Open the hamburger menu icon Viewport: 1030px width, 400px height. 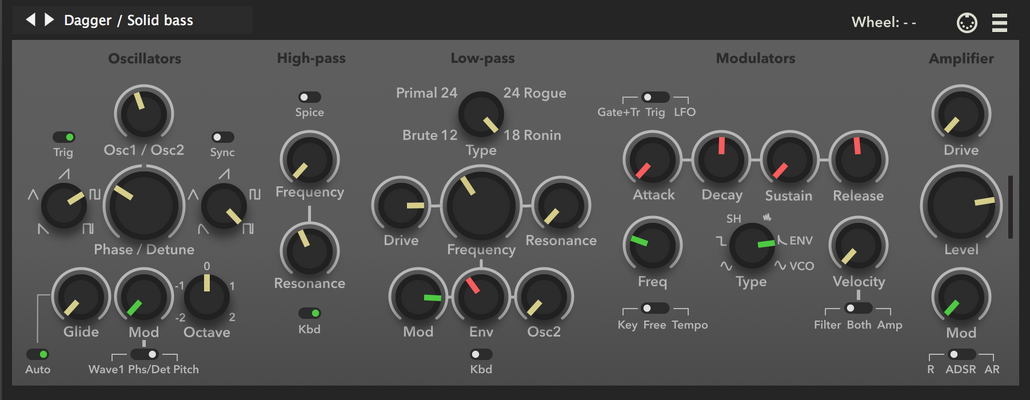pyautogui.click(x=999, y=23)
